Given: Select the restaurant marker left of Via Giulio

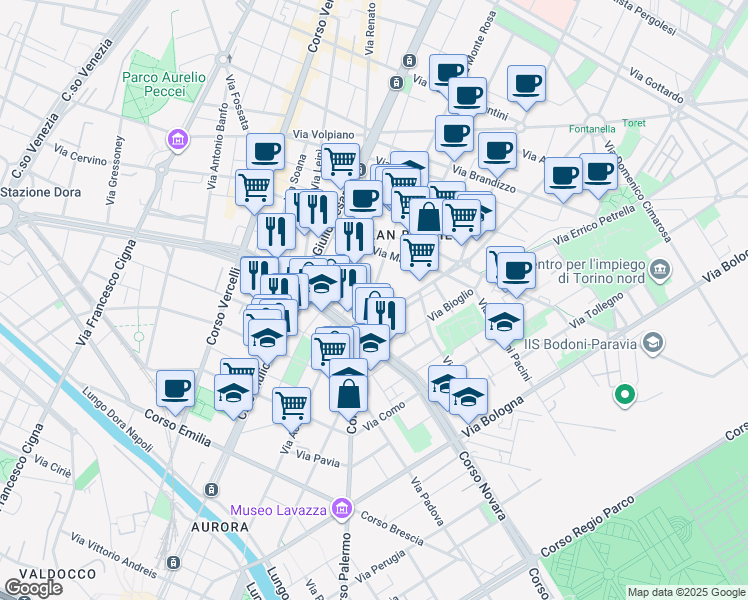Looking at the screenshot, I should pyautogui.click(x=275, y=231).
